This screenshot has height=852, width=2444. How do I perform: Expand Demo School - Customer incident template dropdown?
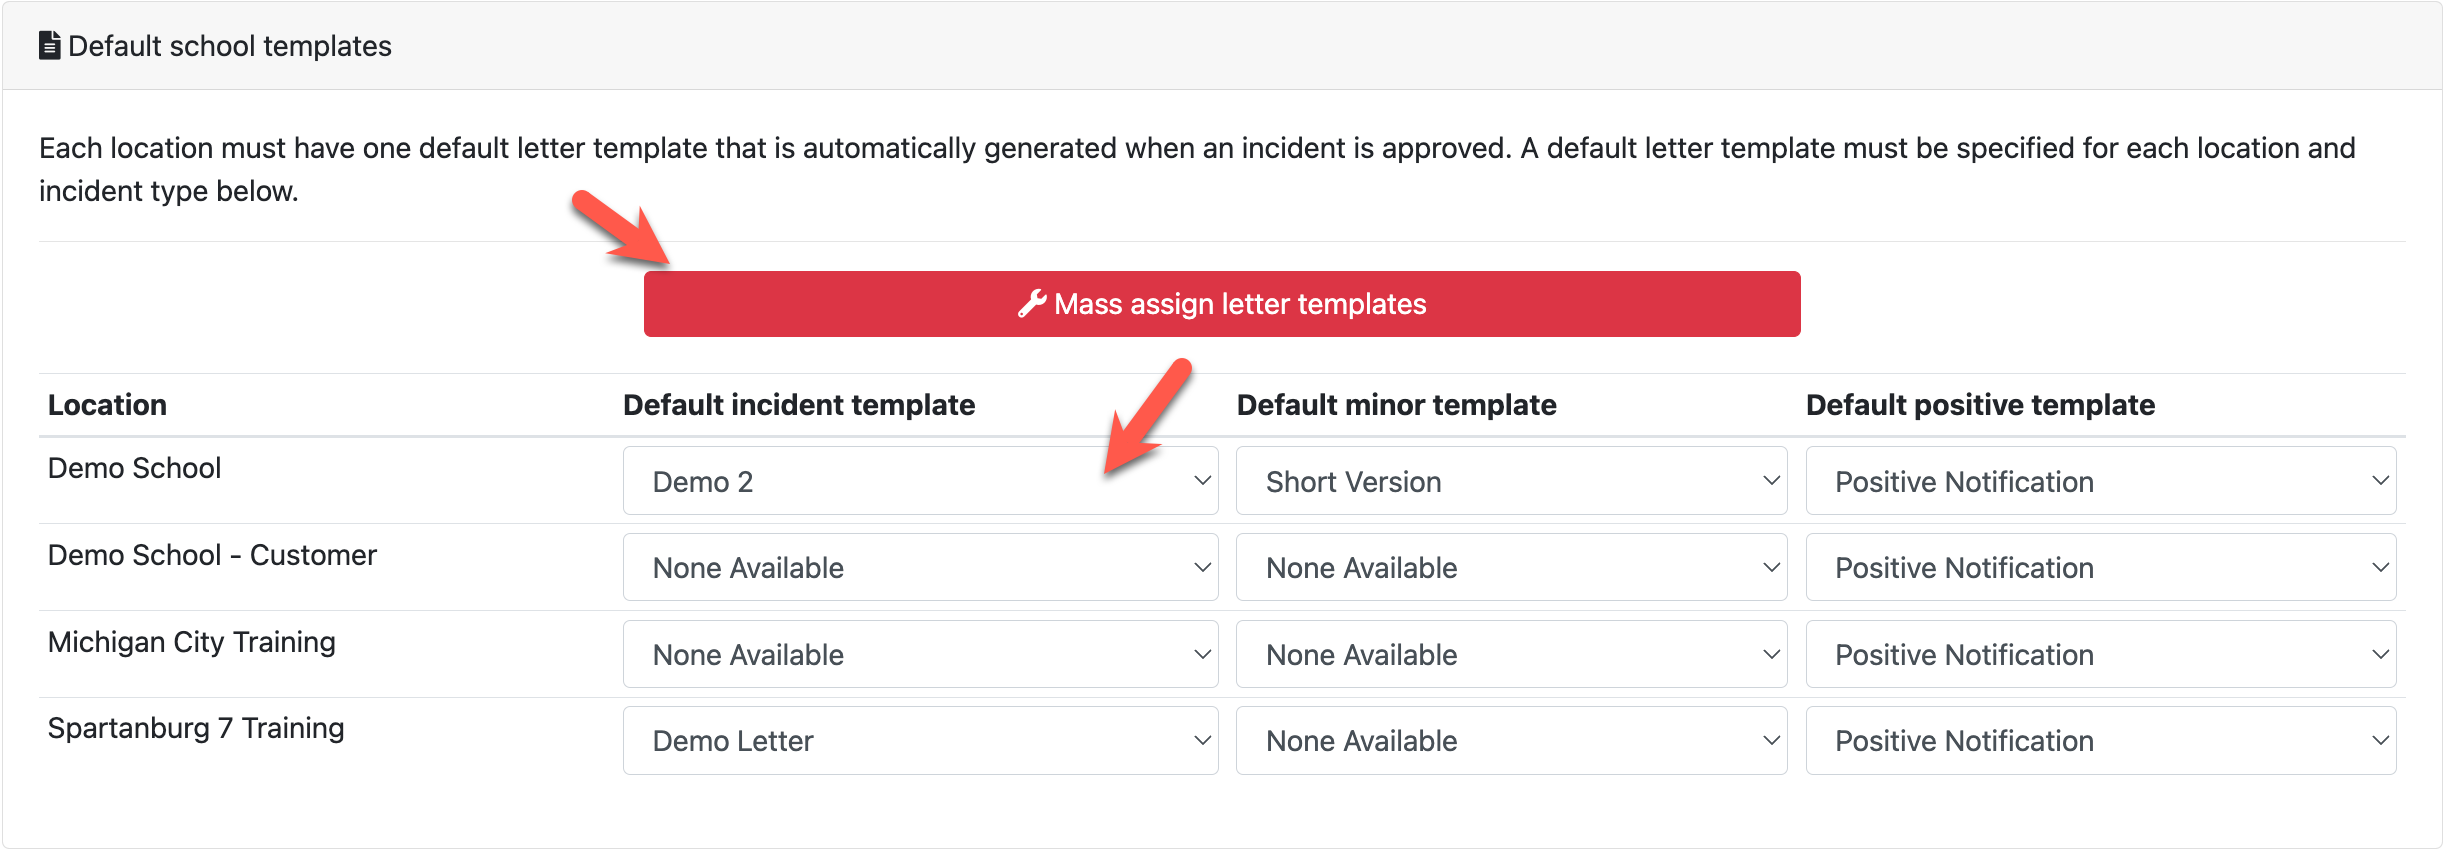click(x=919, y=568)
